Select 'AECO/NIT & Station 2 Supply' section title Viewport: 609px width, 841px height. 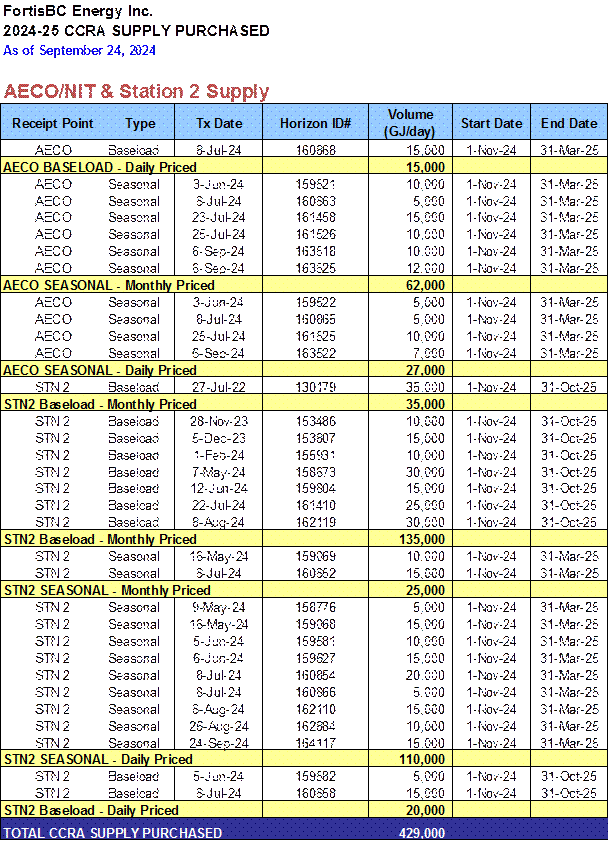[x=136, y=91]
